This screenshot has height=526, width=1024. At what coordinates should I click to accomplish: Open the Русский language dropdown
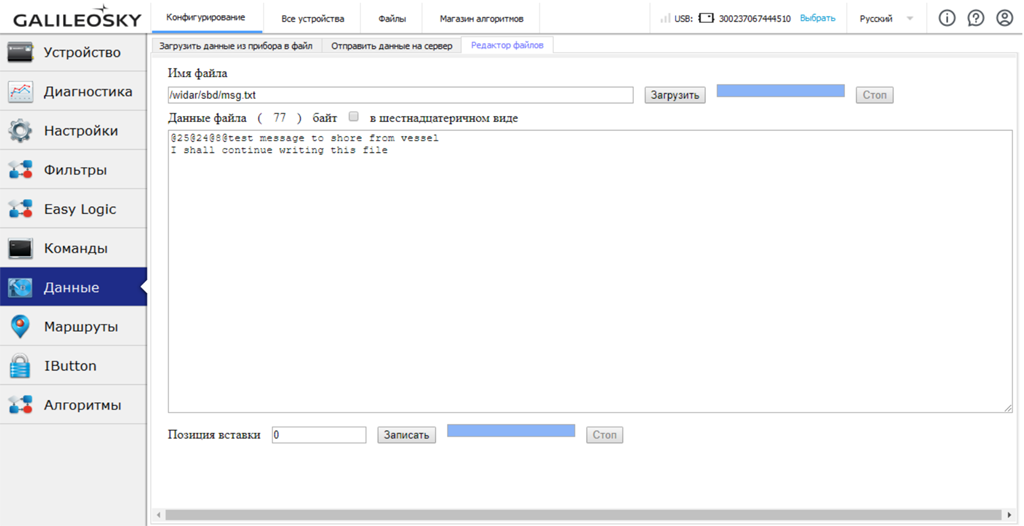[886, 19]
